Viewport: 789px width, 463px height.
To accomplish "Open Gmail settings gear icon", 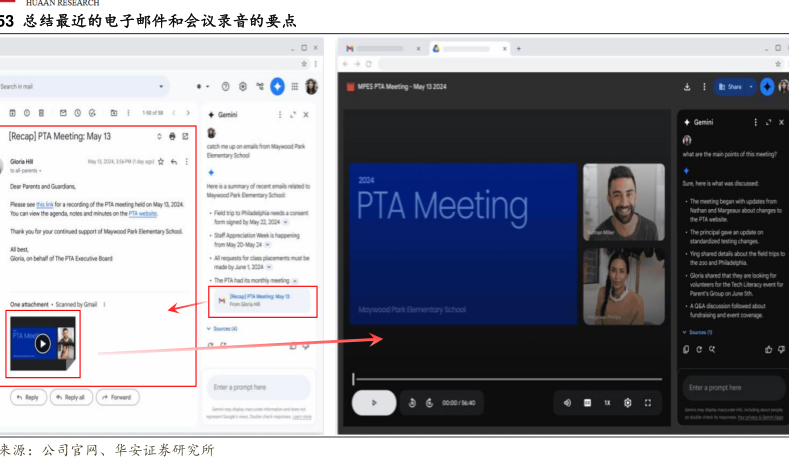I will pos(243,87).
